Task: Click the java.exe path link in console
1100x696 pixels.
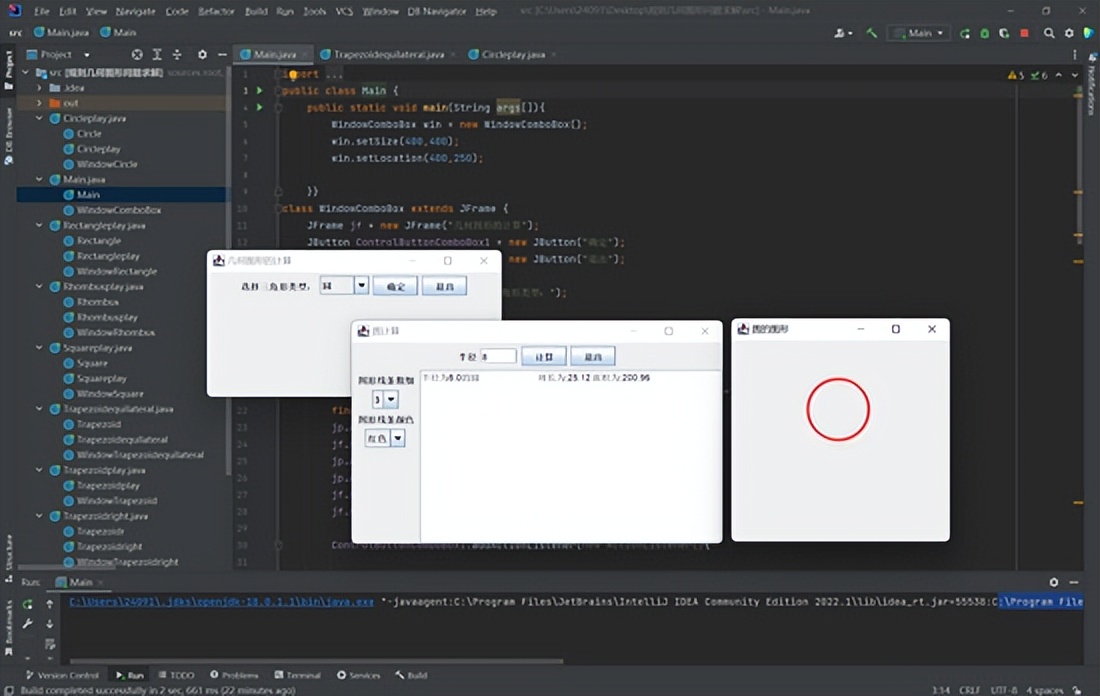Action: [x=221, y=602]
